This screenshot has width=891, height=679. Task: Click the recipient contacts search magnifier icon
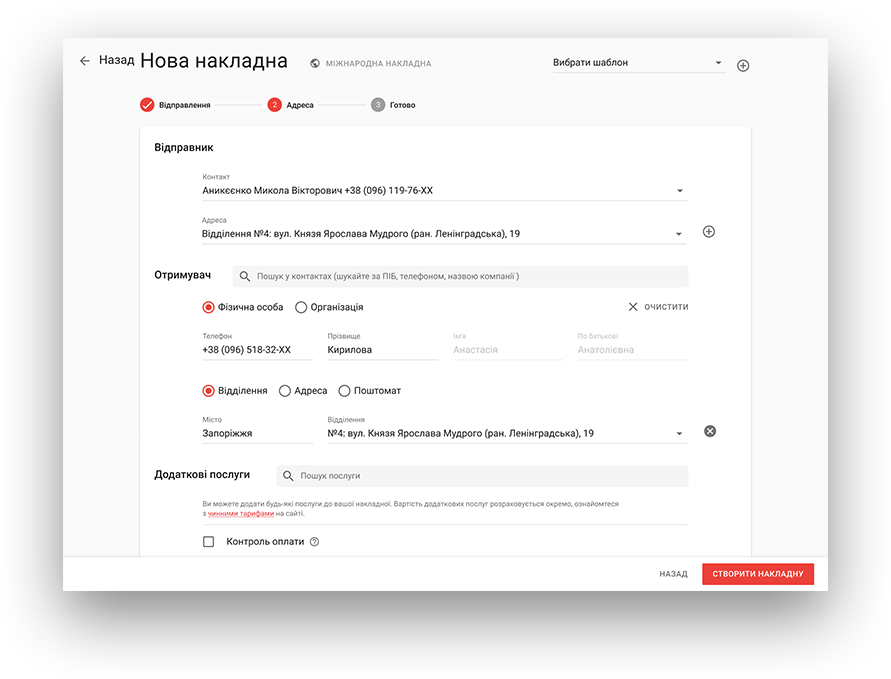(245, 276)
